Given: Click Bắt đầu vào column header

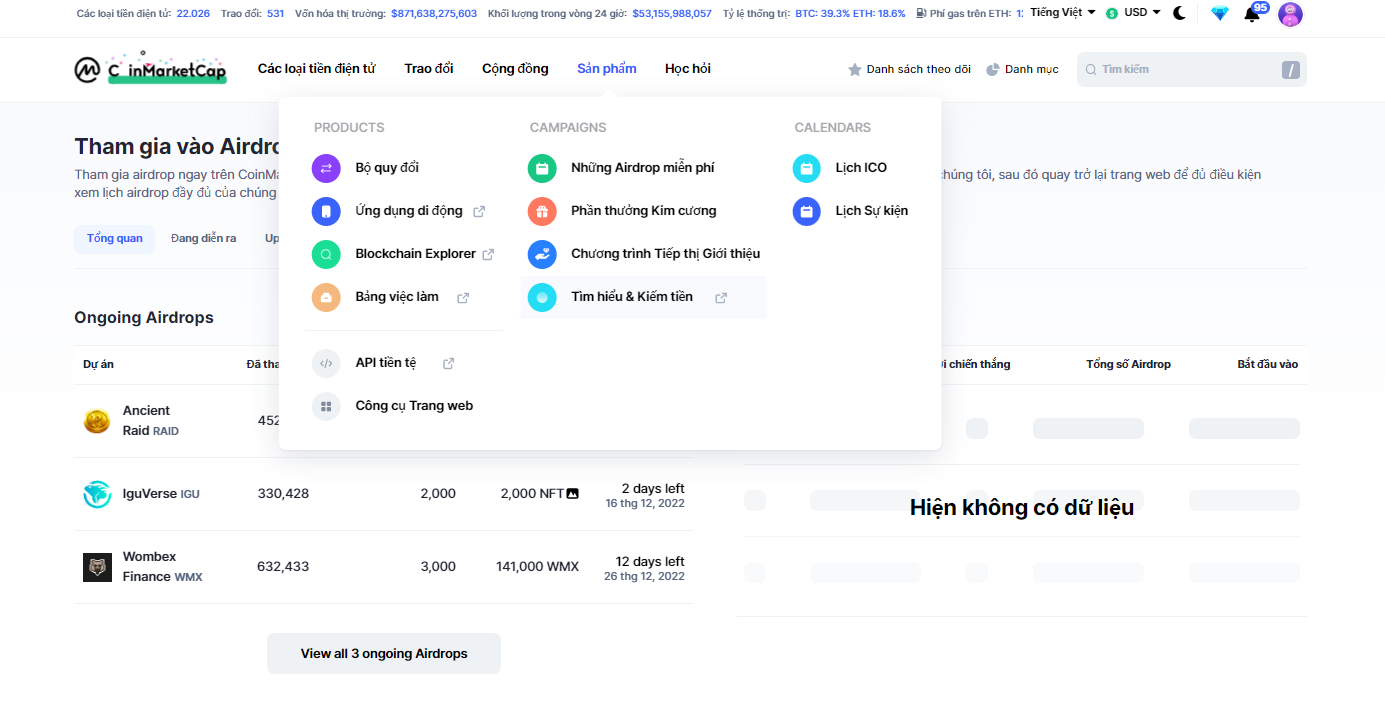Looking at the screenshot, I should coord(1268,364).
